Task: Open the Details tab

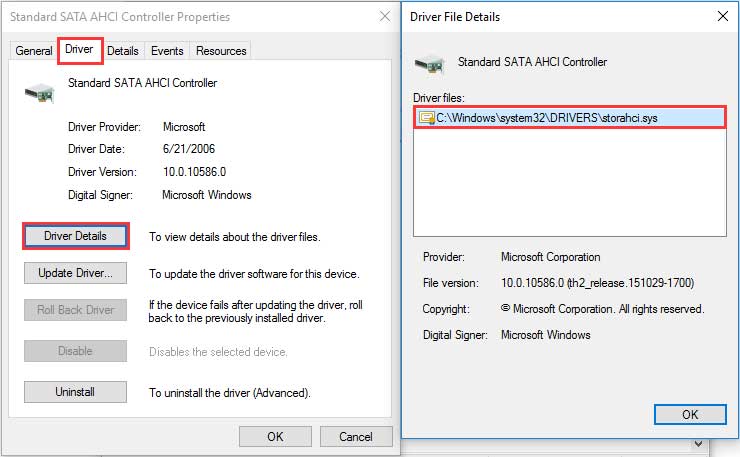Action: (x=123, y=51)
